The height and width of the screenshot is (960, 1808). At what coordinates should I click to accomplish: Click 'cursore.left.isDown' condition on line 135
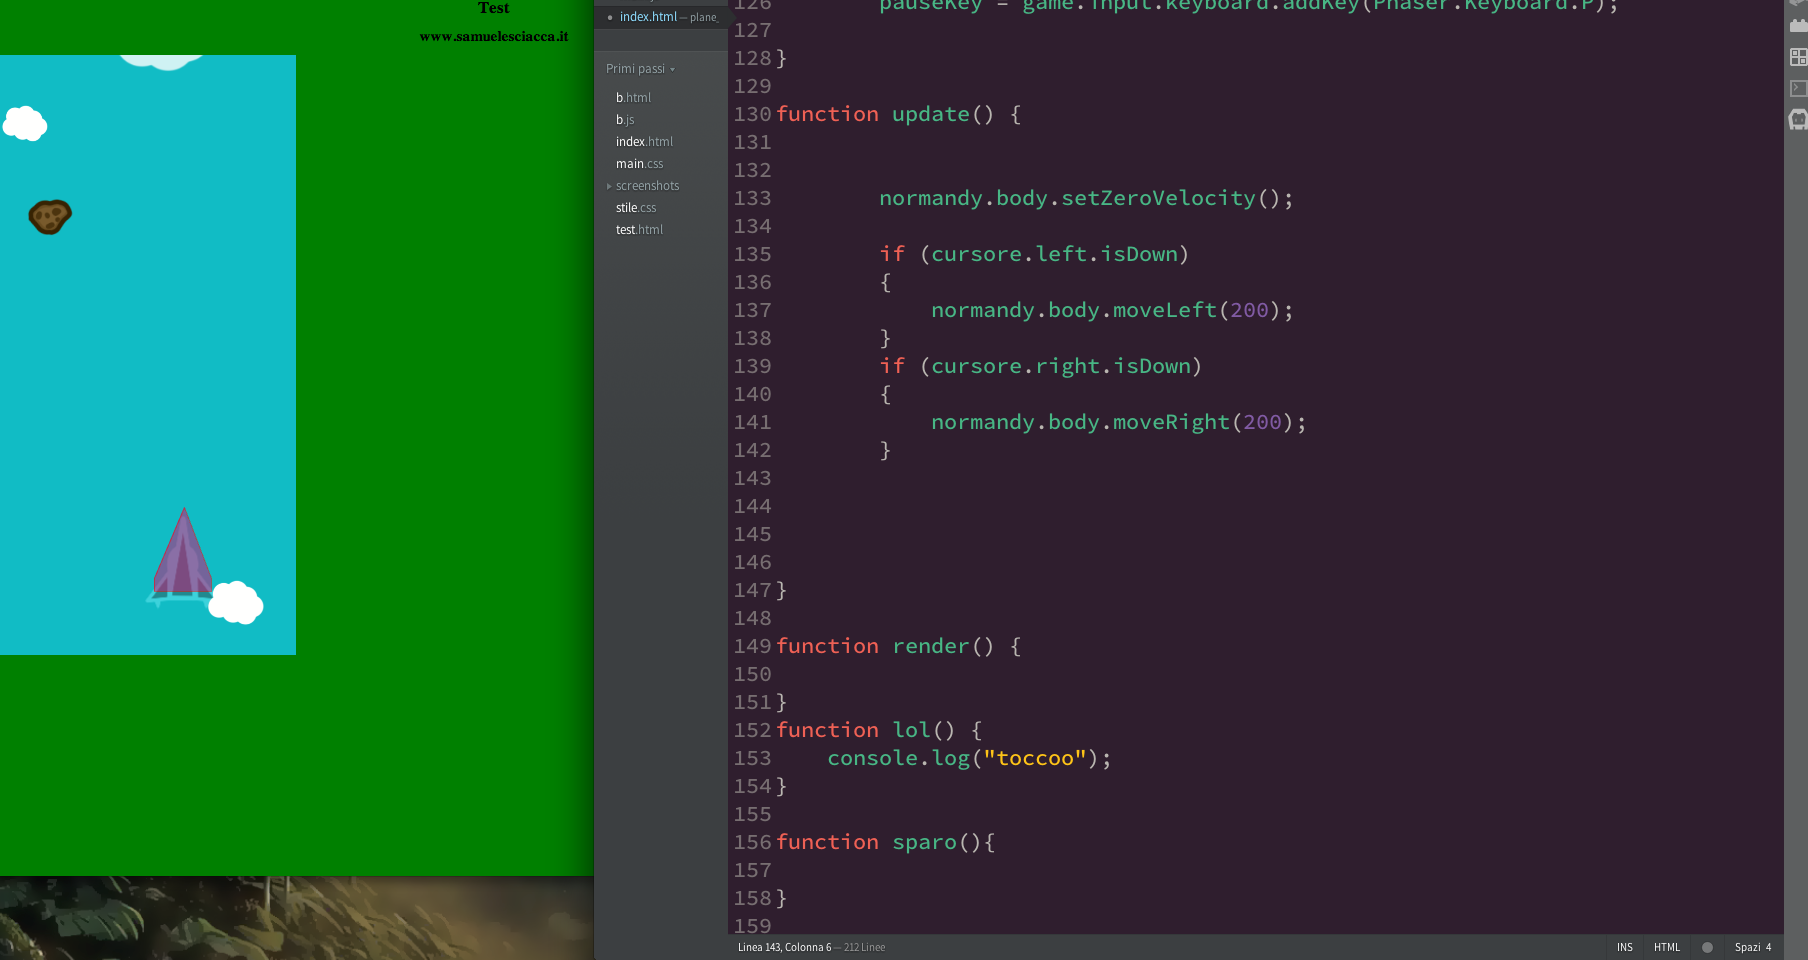[1054, 254]
